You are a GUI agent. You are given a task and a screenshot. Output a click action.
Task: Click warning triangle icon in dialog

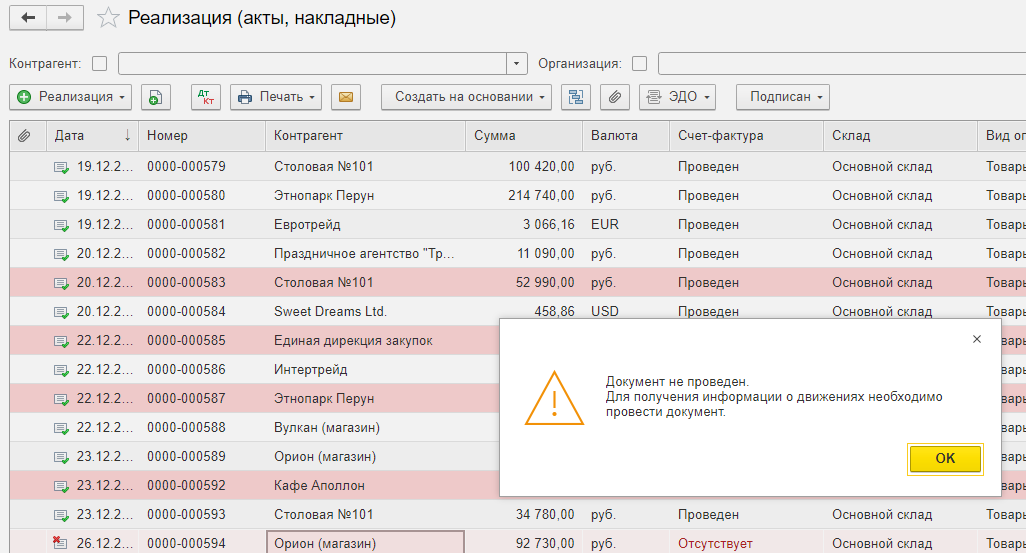pos(554,399)
